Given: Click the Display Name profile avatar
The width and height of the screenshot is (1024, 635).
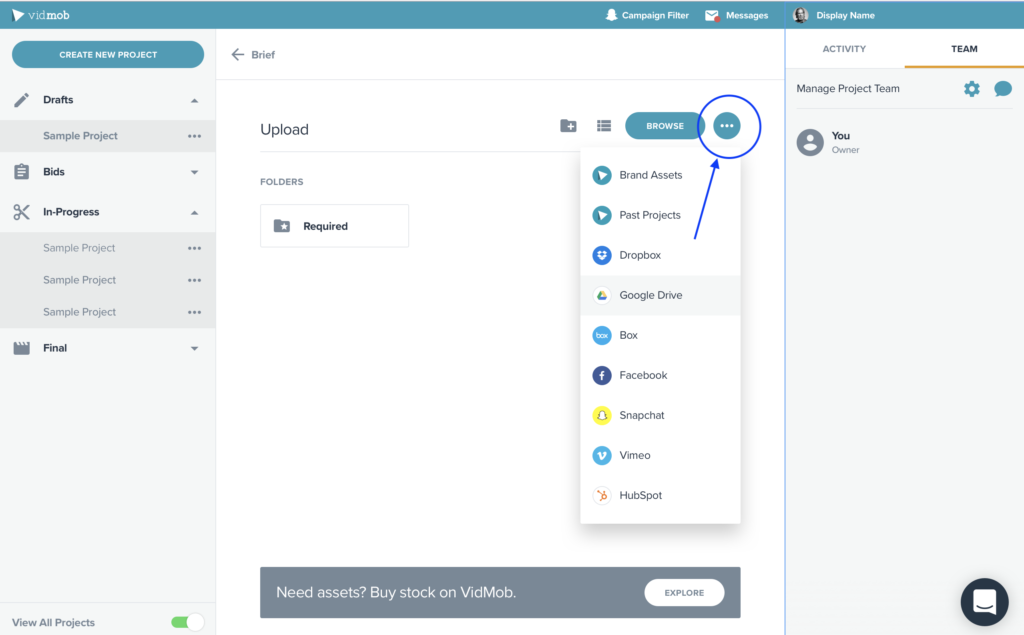Looking at the screenshot, I should click(801, 15).
